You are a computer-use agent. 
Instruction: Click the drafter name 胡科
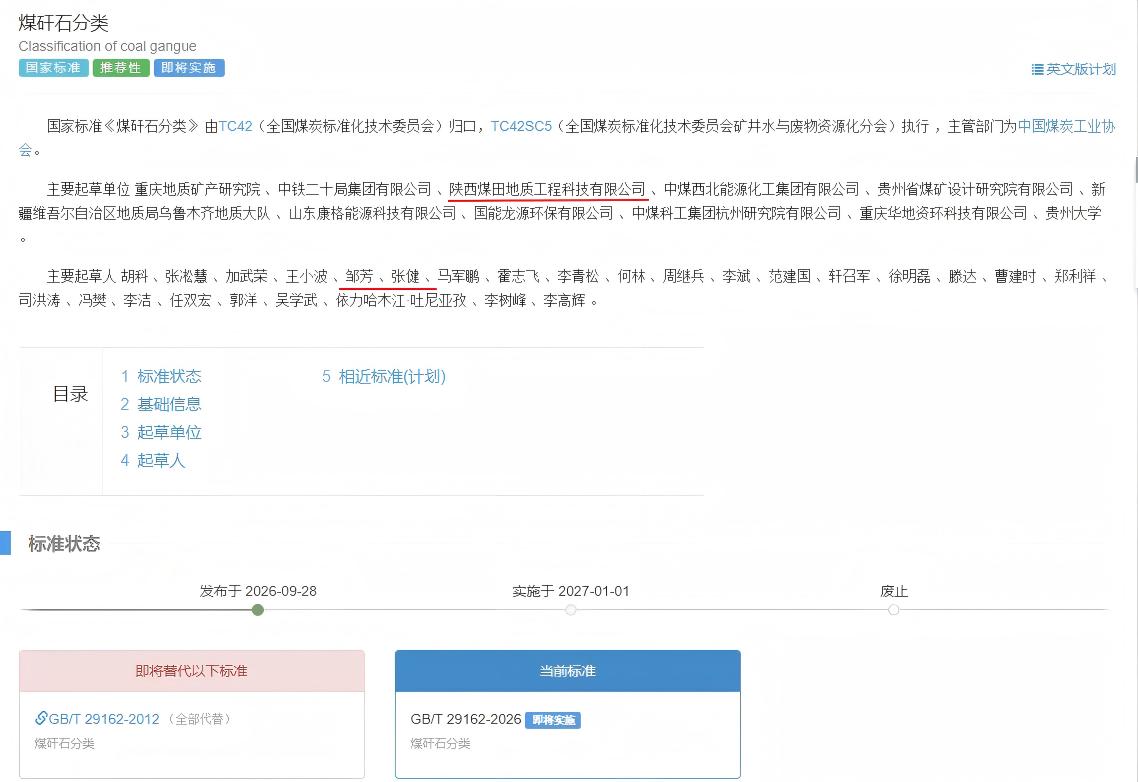point(134,277)
